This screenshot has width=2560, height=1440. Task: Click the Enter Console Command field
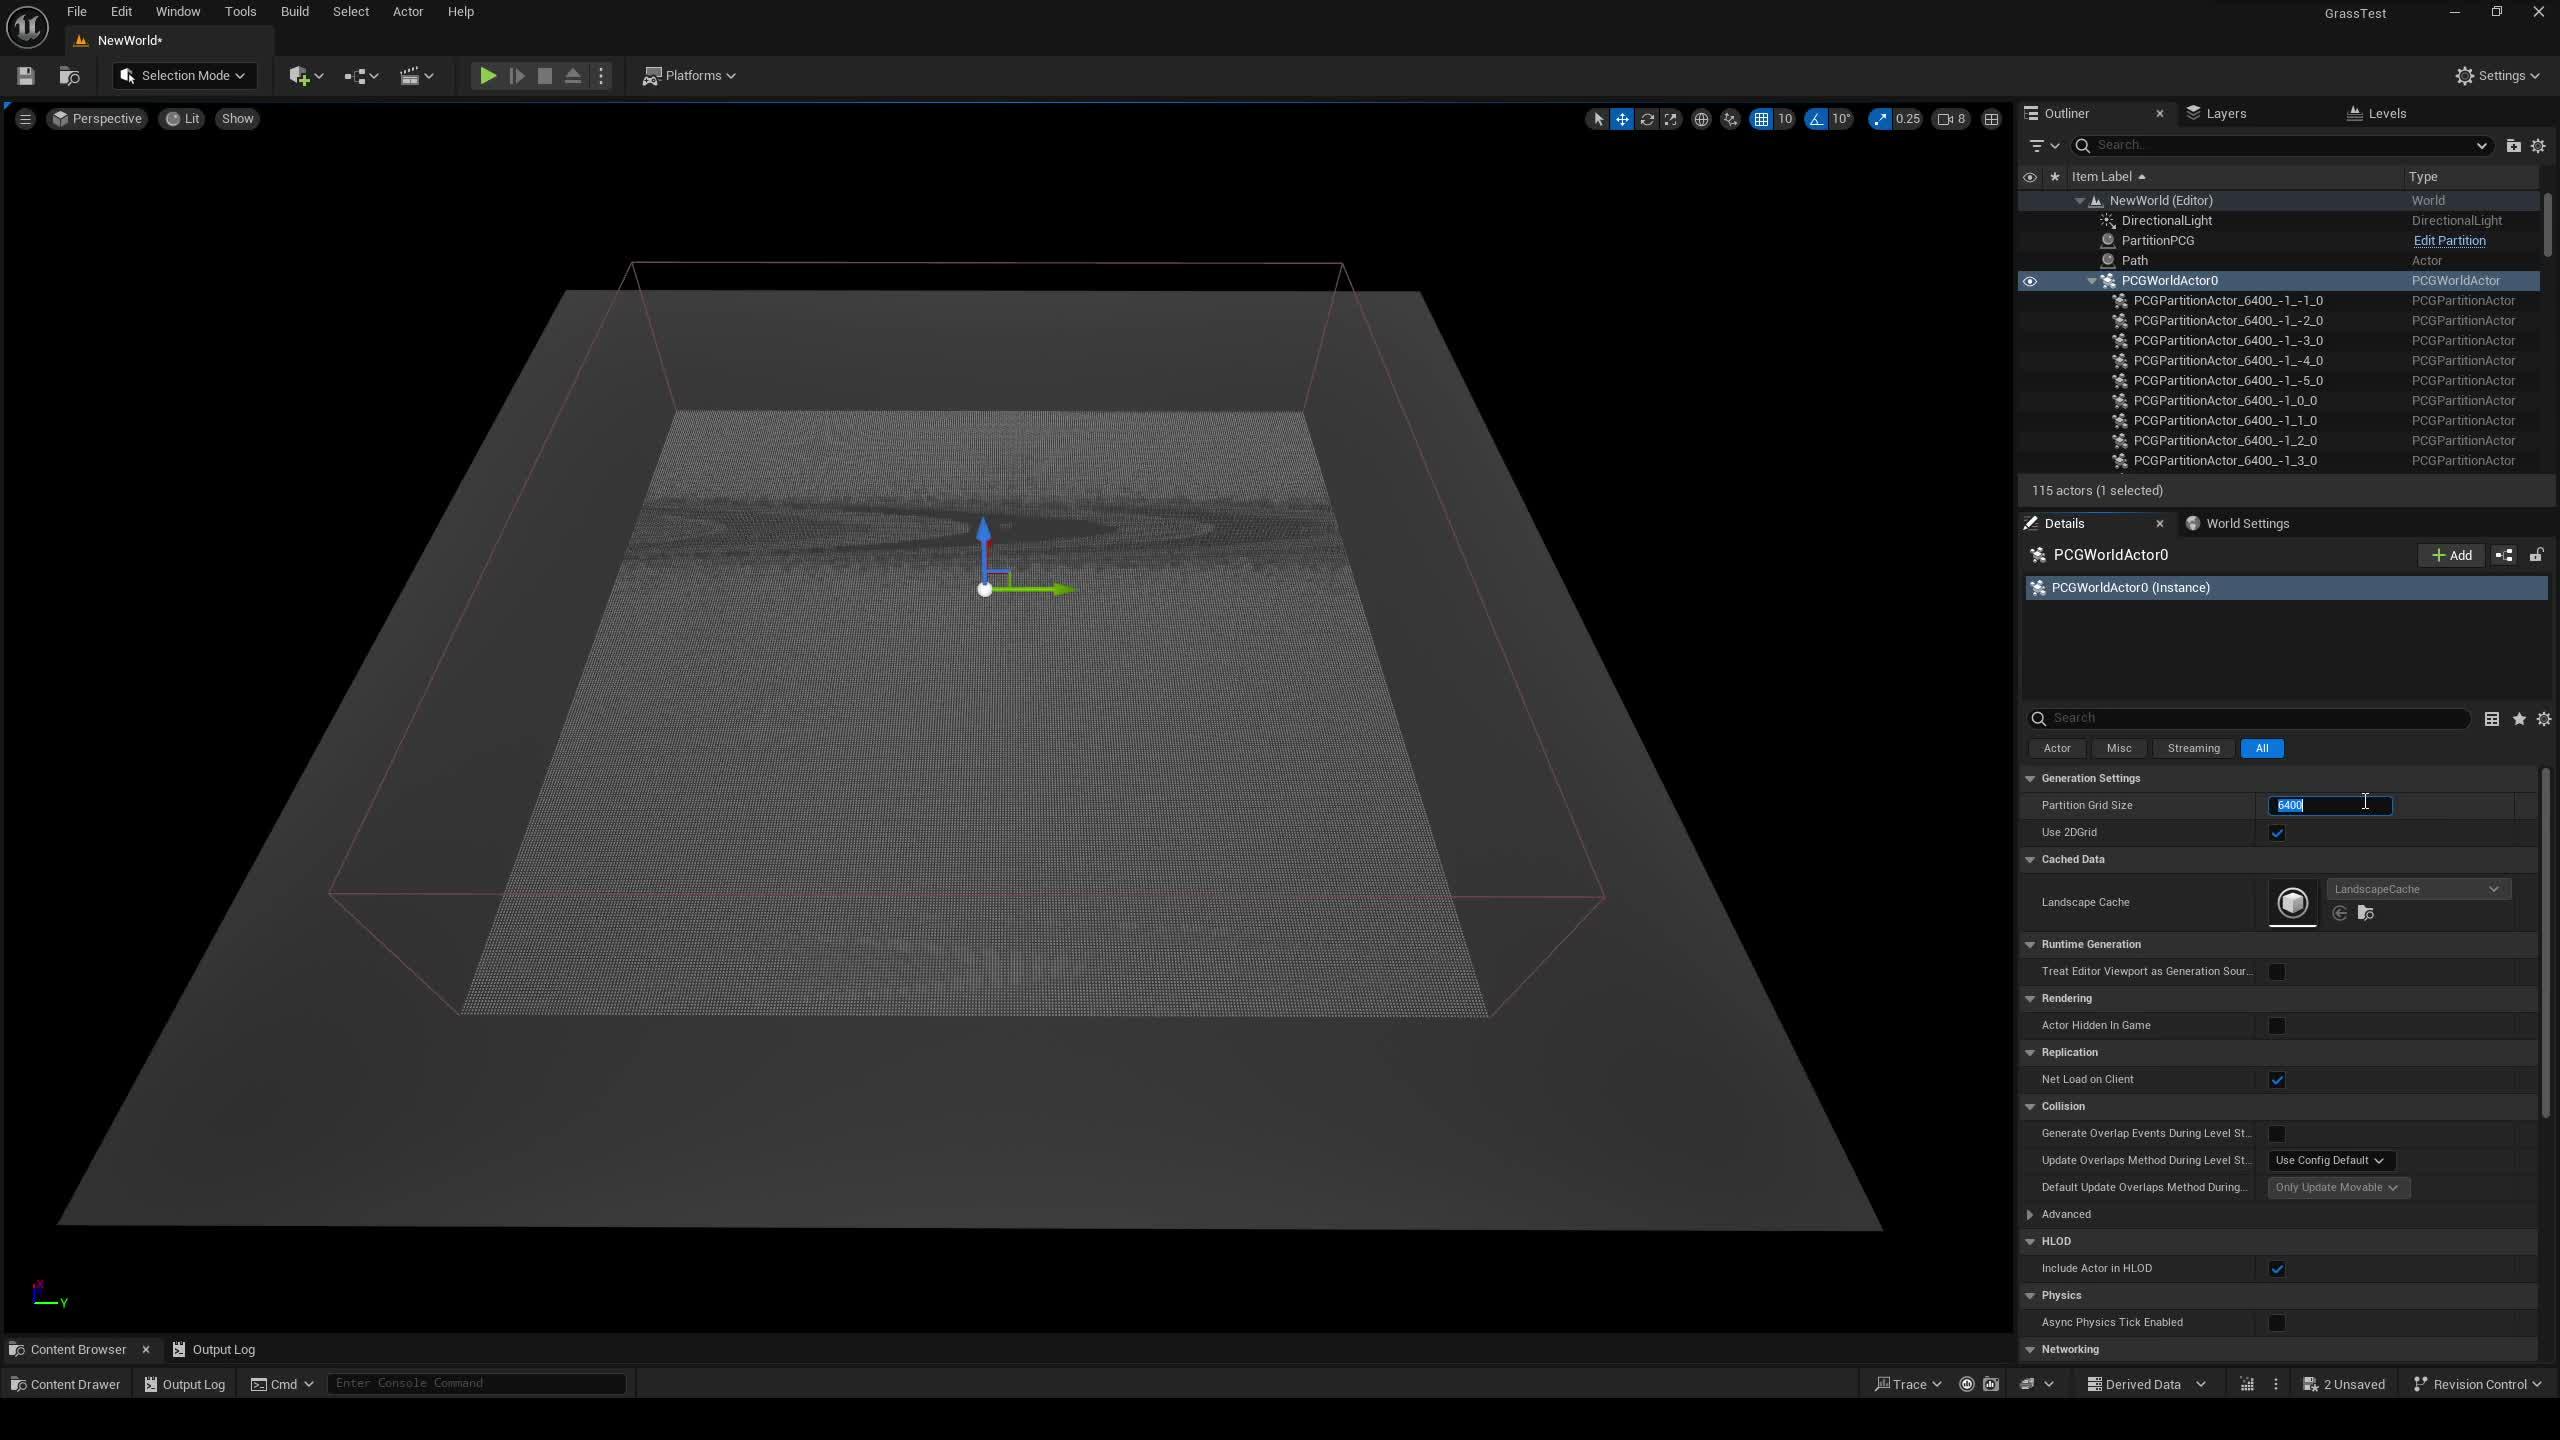[475, 1383]
